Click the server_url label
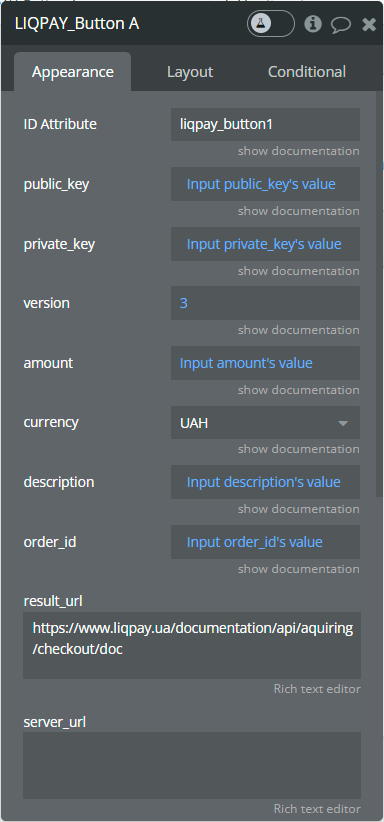The image size is (384, 822). [x=55, y=722]
